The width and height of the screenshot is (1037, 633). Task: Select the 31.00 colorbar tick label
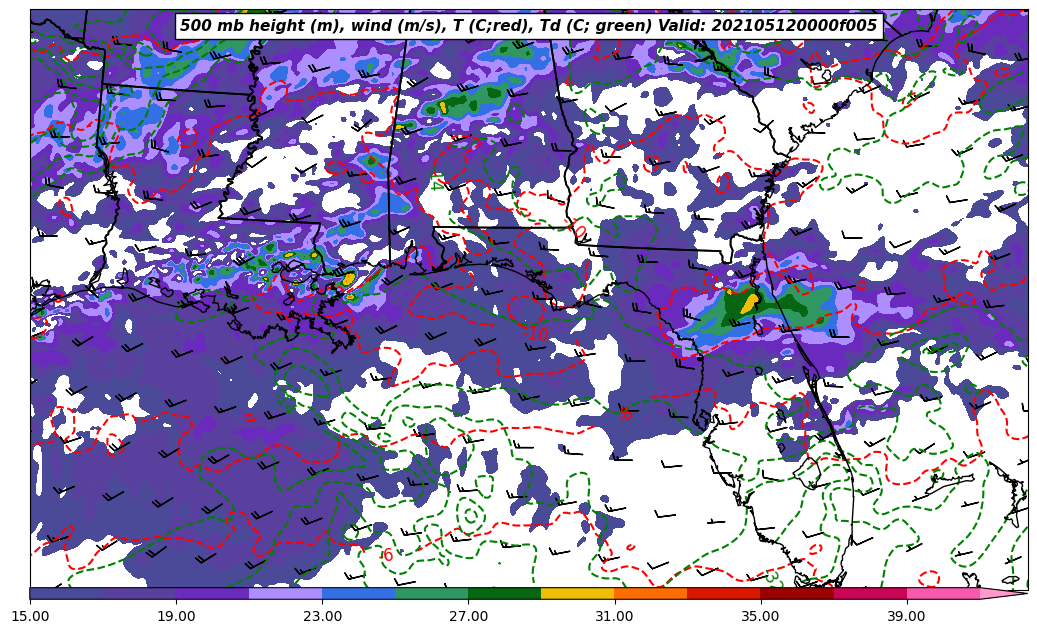[x=614, y=616]
